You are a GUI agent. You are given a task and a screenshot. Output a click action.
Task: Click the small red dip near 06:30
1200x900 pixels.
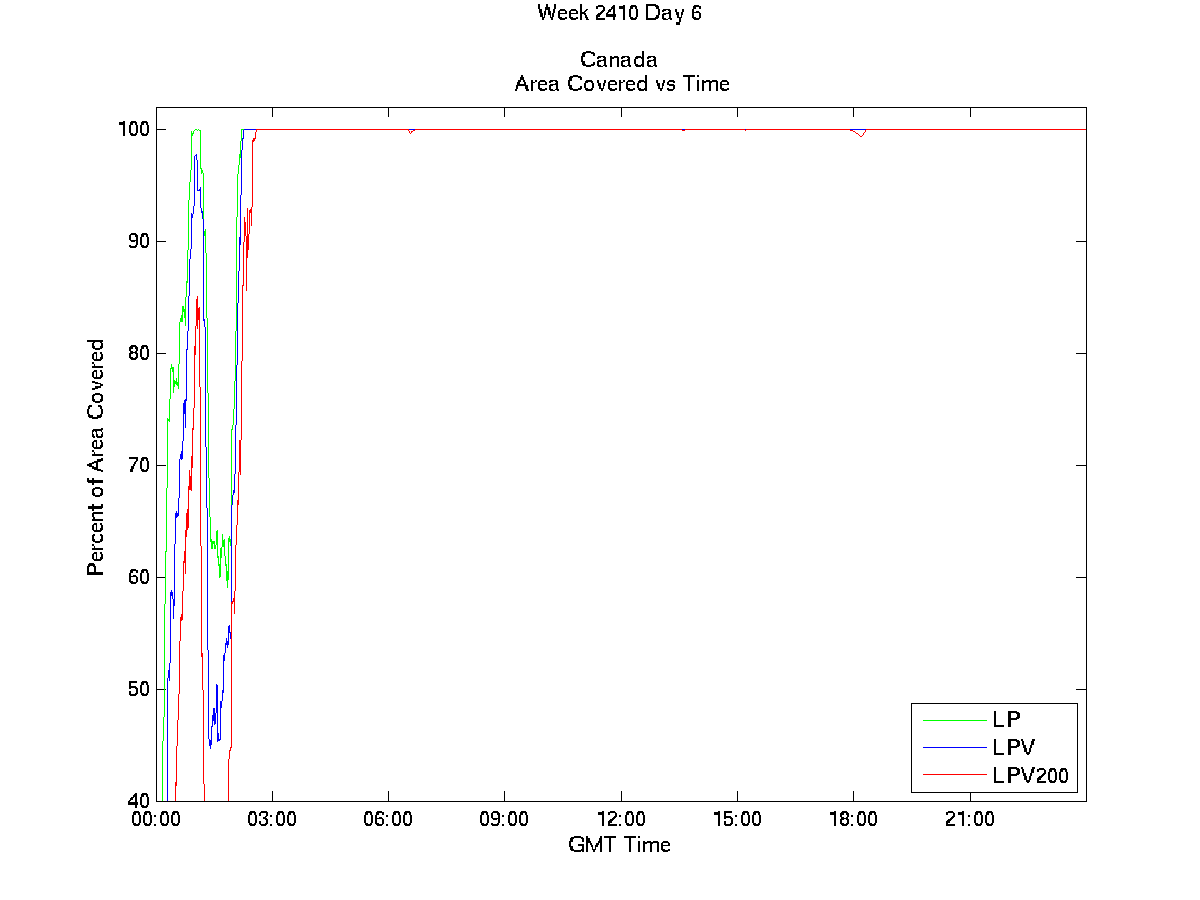410,131
